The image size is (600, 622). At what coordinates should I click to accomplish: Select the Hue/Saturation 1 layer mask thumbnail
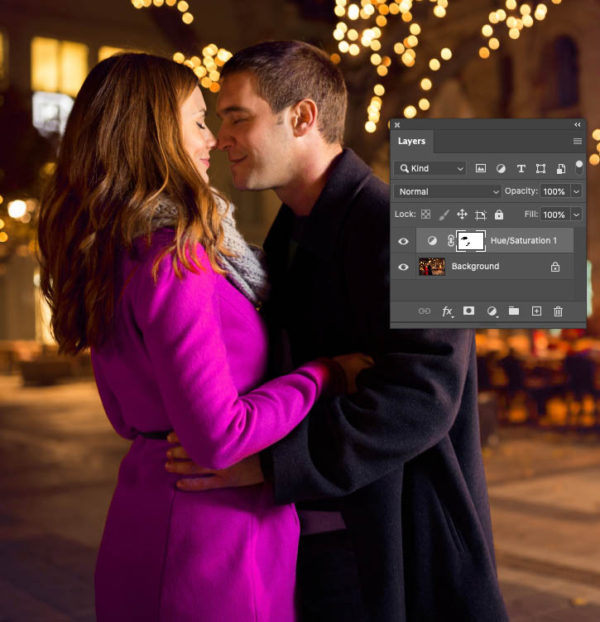coord(471,240)
